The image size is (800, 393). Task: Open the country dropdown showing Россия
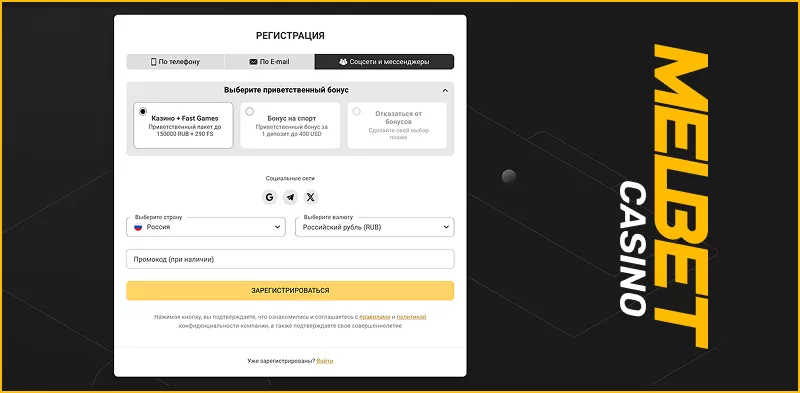206,227
